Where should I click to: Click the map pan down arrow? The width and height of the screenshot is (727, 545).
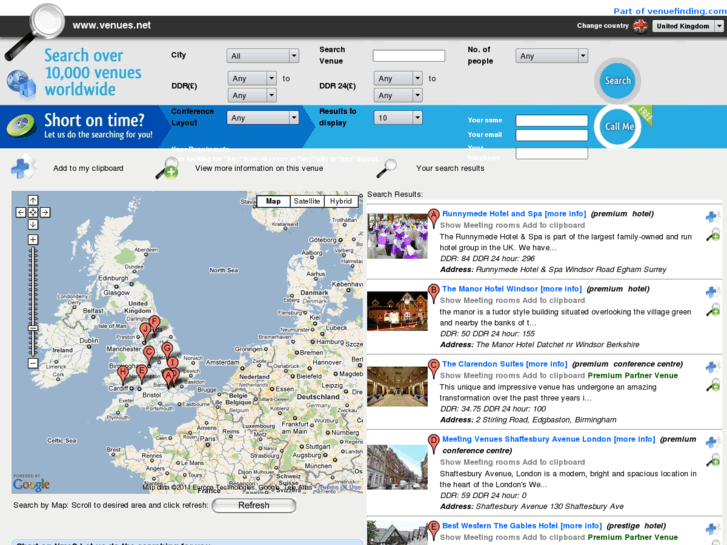pyautogui.click(x=33, y=224)
